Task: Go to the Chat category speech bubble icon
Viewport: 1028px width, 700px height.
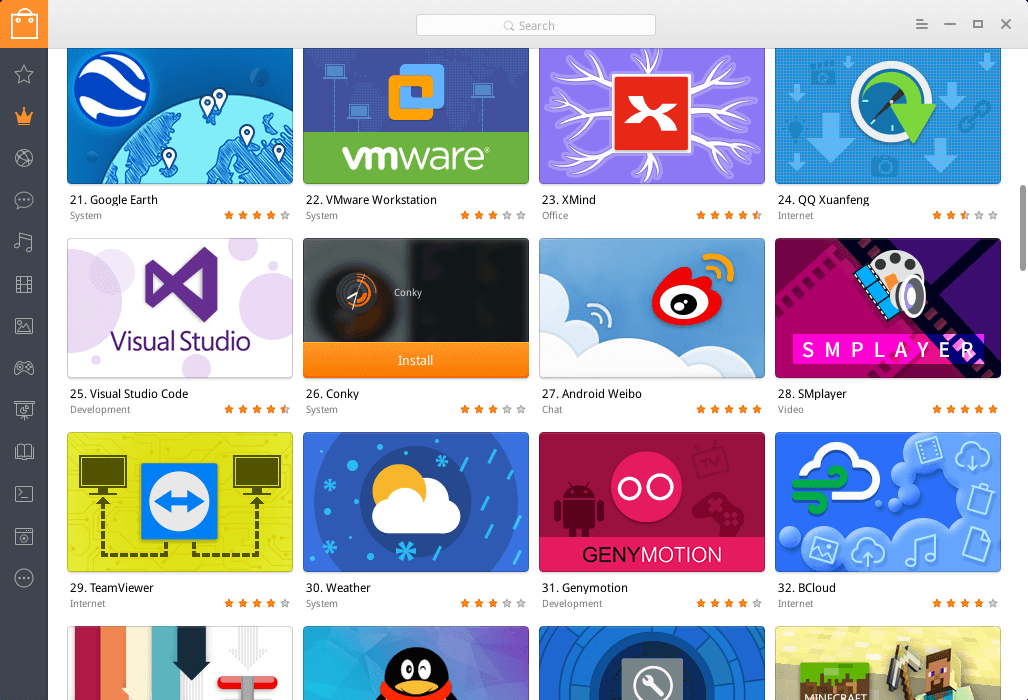Action: tap(24, 200)
